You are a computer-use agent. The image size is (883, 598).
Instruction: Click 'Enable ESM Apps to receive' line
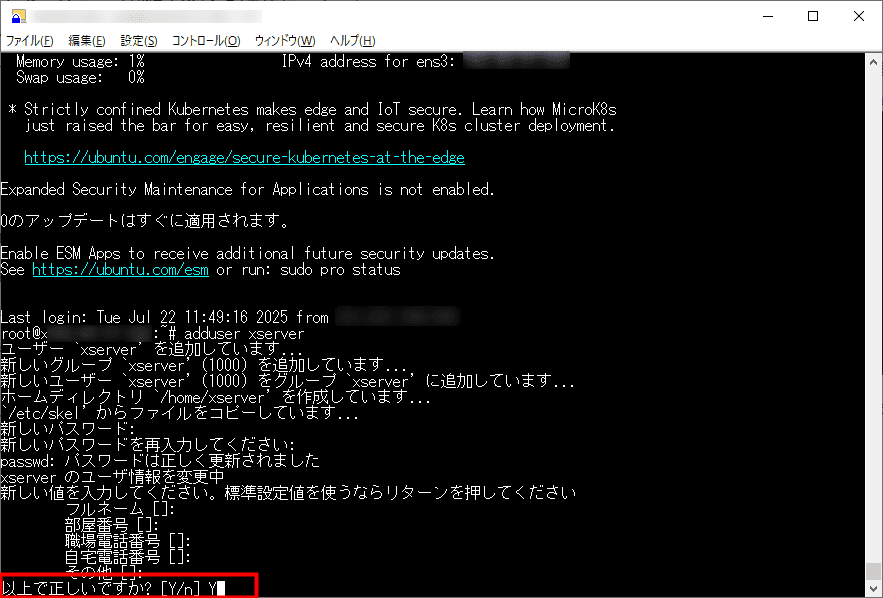tap(248, 254)
